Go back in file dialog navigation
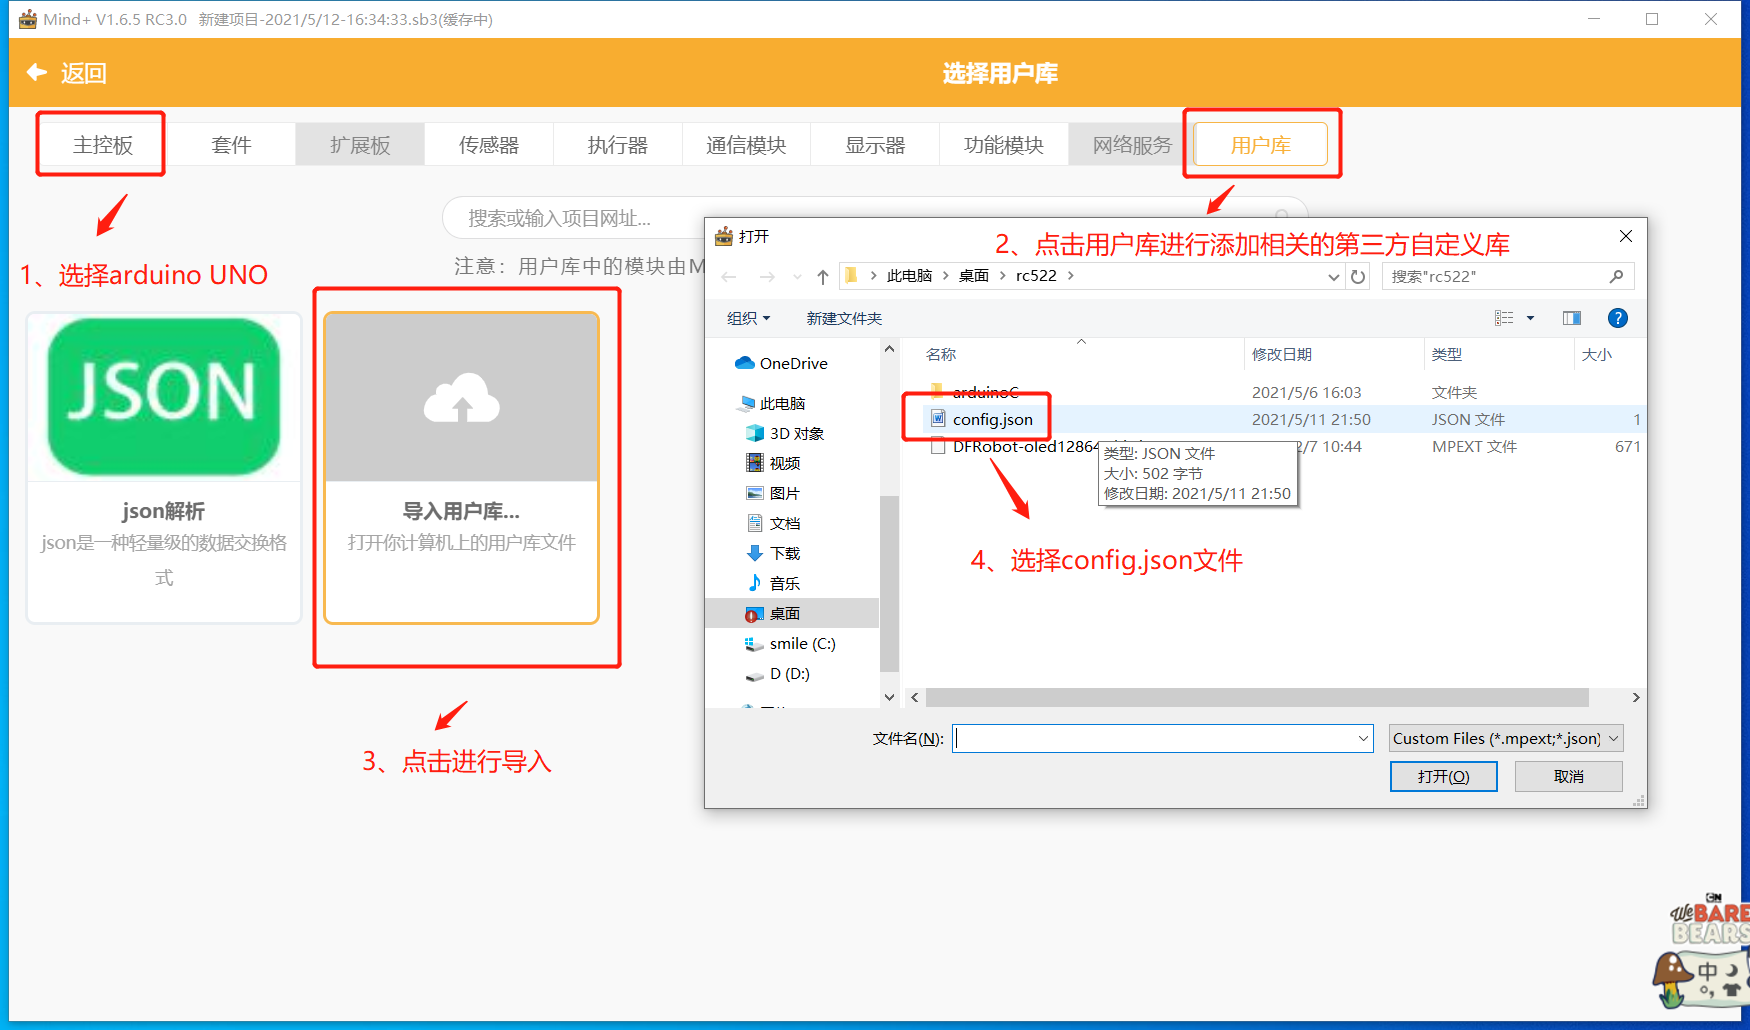Screen dimensions: 1750x1030 click(729, 276)
